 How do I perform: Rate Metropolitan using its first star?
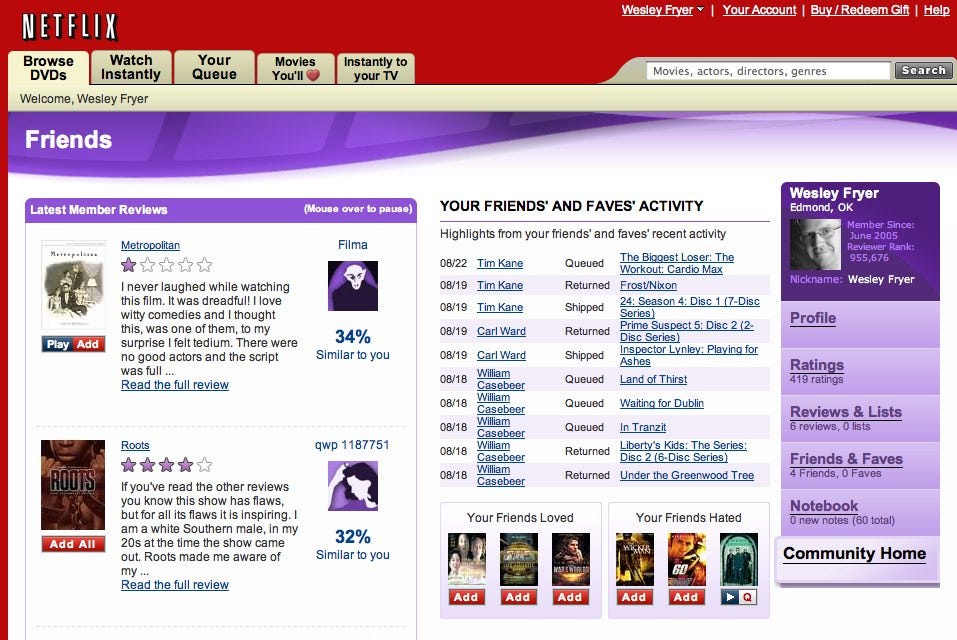point(128,265)
